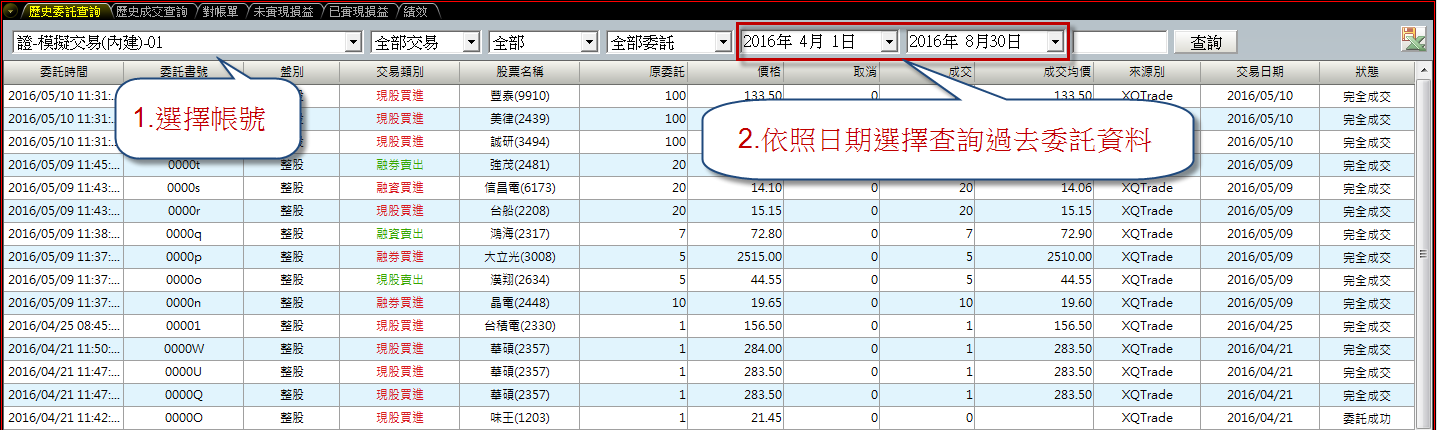Select the 未實現損益 tab
Image resolution: width=1437 pixels, height=430 pixels.
coord(285,10)
